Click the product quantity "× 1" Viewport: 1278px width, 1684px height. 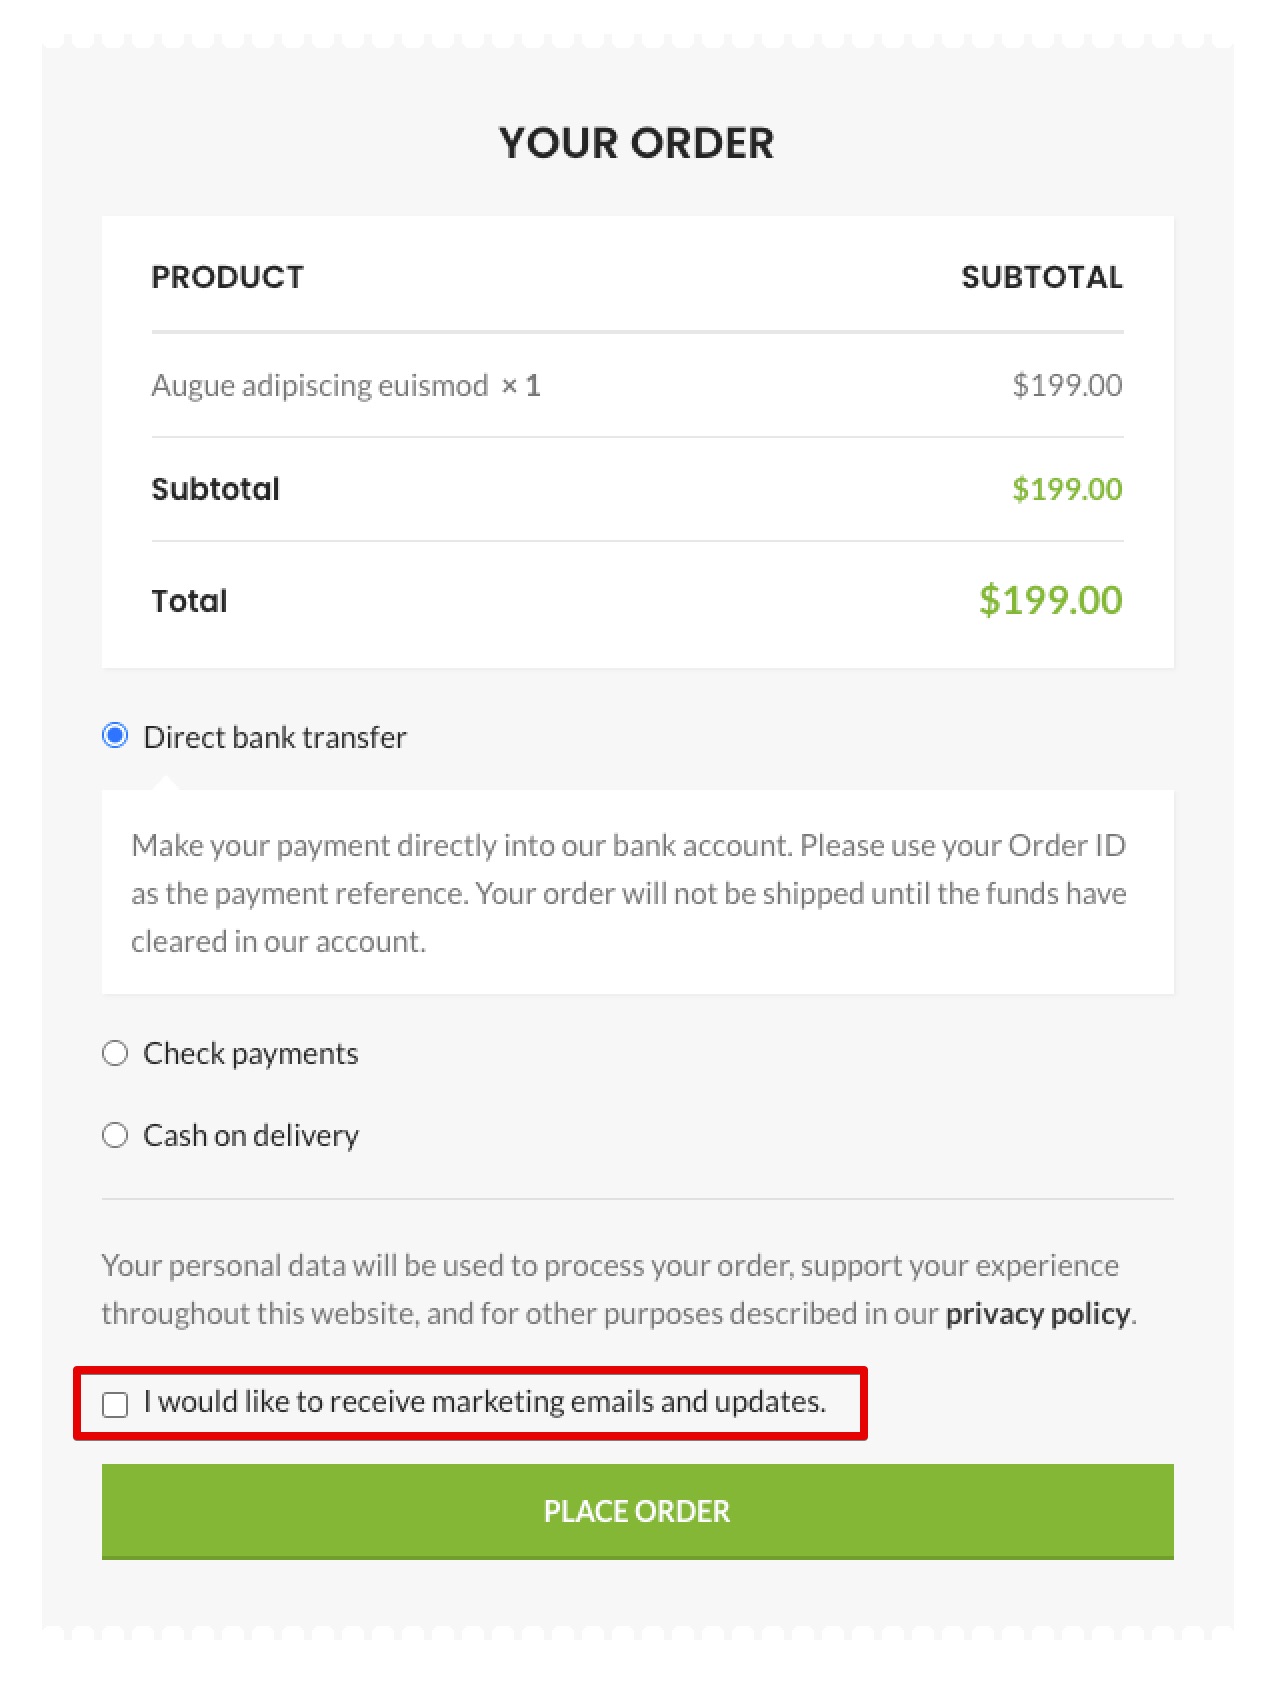(x=521, y=385)
